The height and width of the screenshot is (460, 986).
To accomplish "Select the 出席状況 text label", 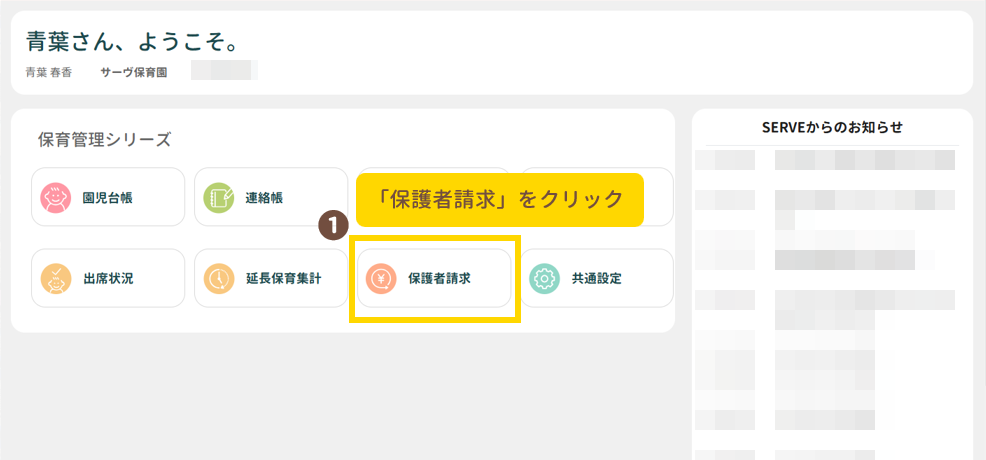I will (107, 278).
